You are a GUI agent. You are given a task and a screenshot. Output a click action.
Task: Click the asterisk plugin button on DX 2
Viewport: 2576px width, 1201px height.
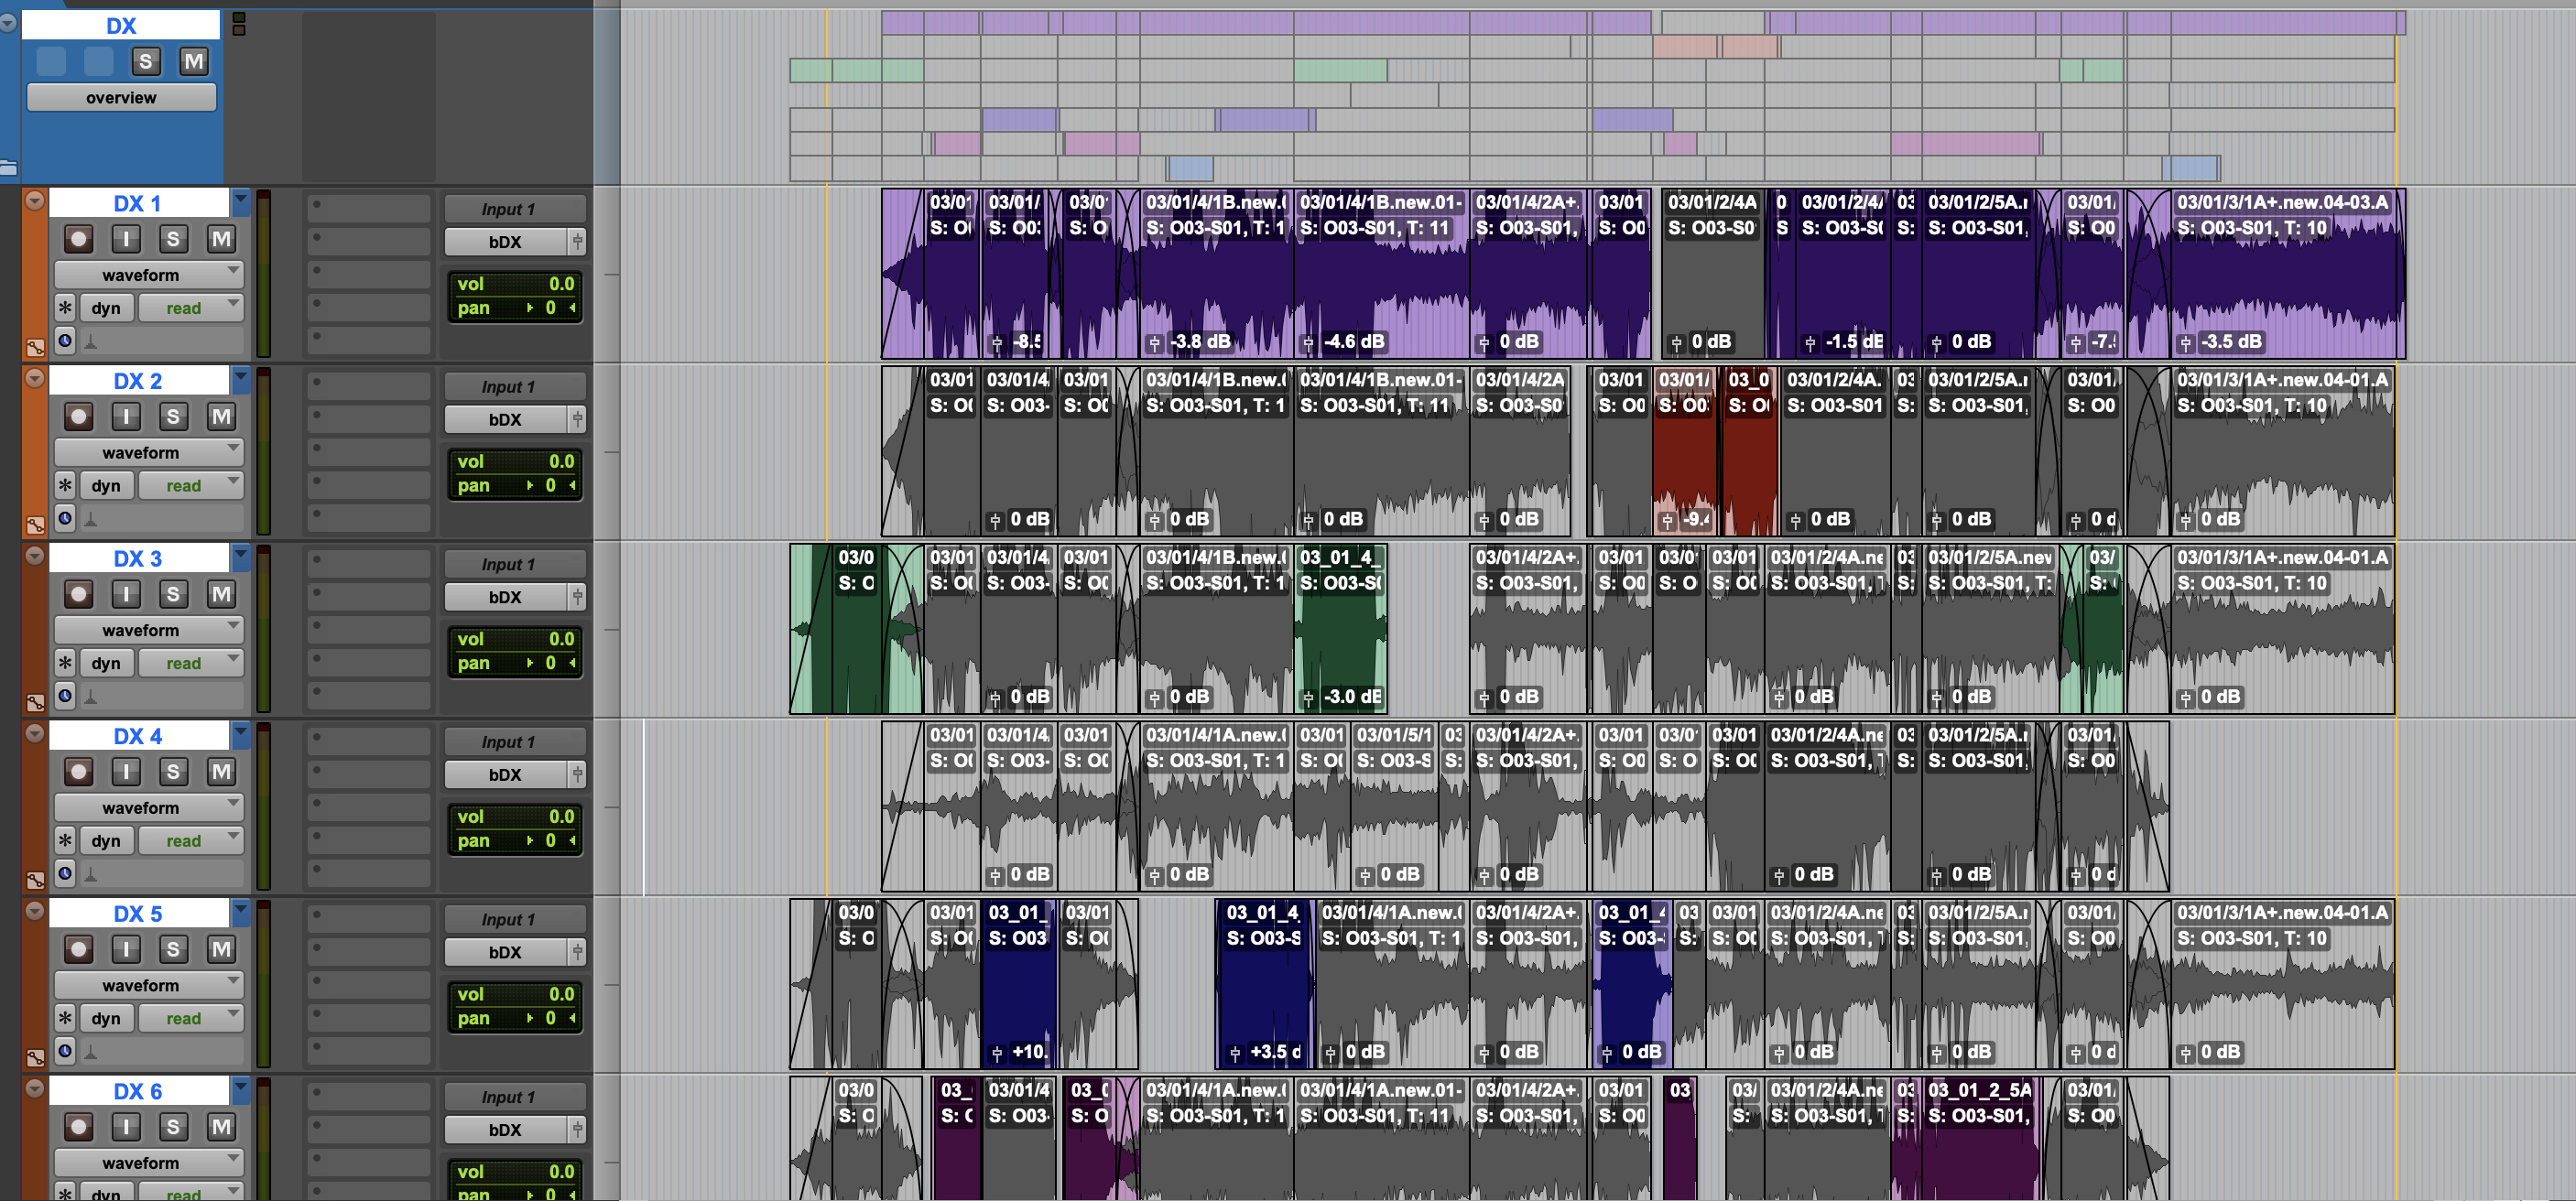[x=65, y=486]
